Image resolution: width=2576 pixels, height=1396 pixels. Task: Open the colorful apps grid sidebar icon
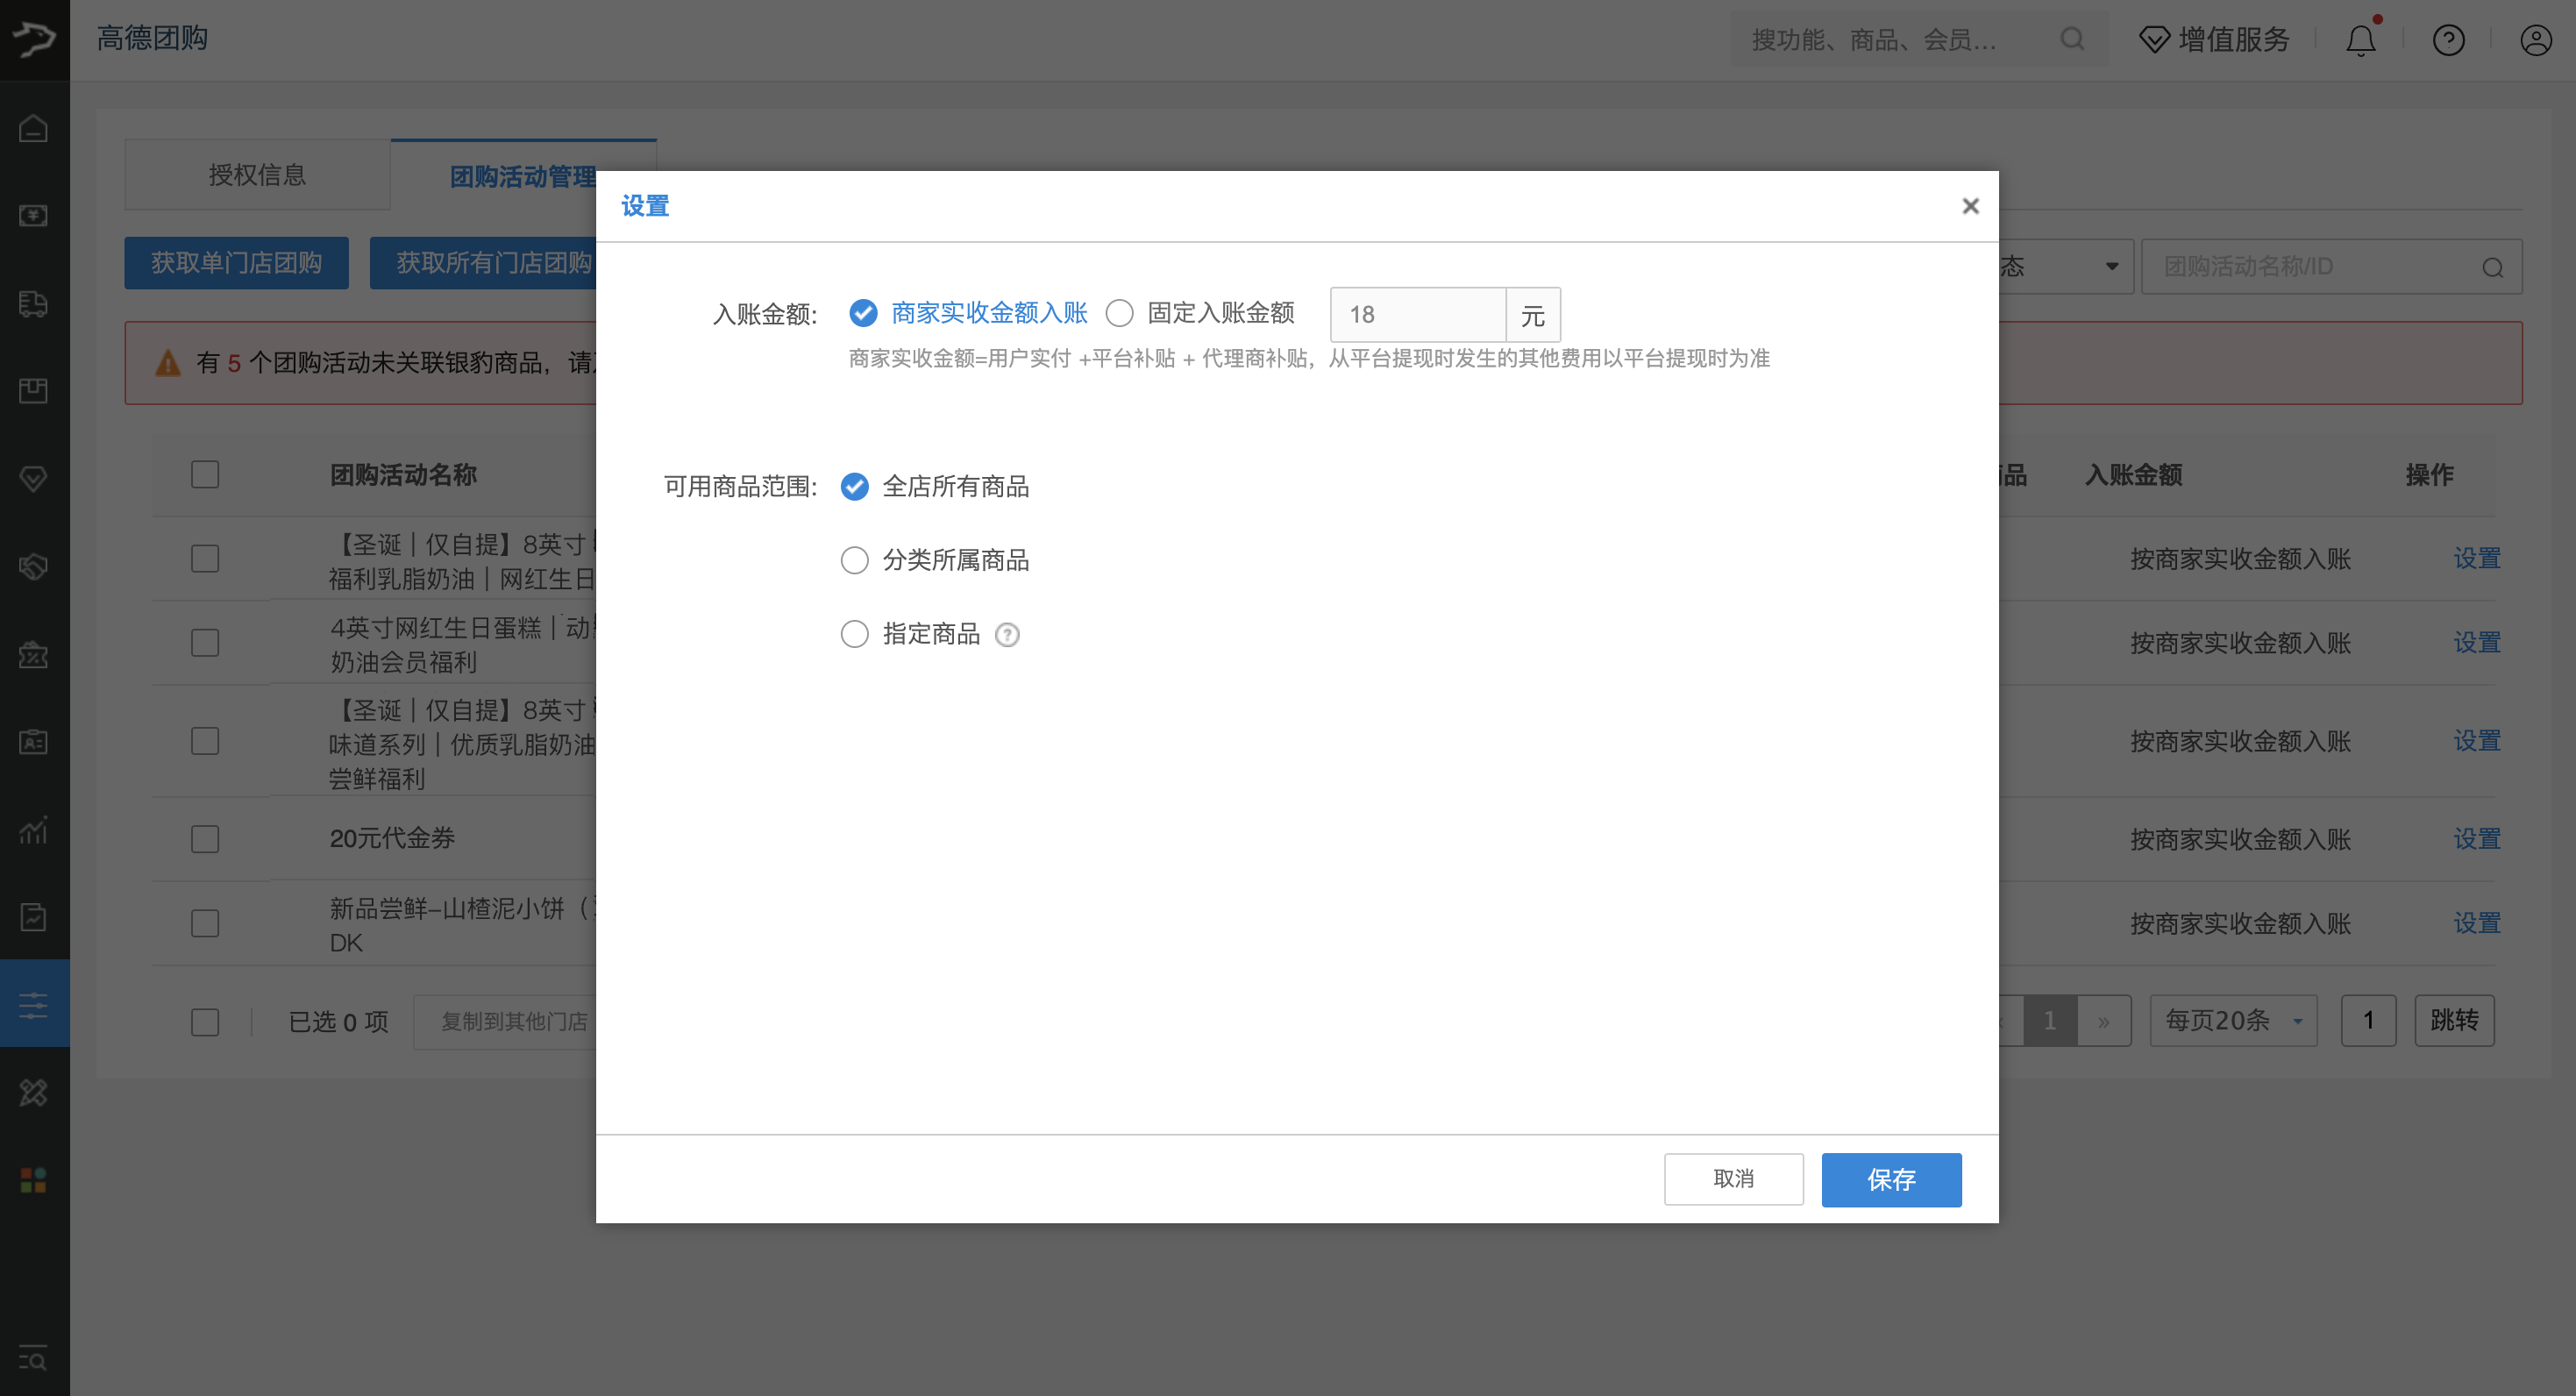(x=33, y=1180)
